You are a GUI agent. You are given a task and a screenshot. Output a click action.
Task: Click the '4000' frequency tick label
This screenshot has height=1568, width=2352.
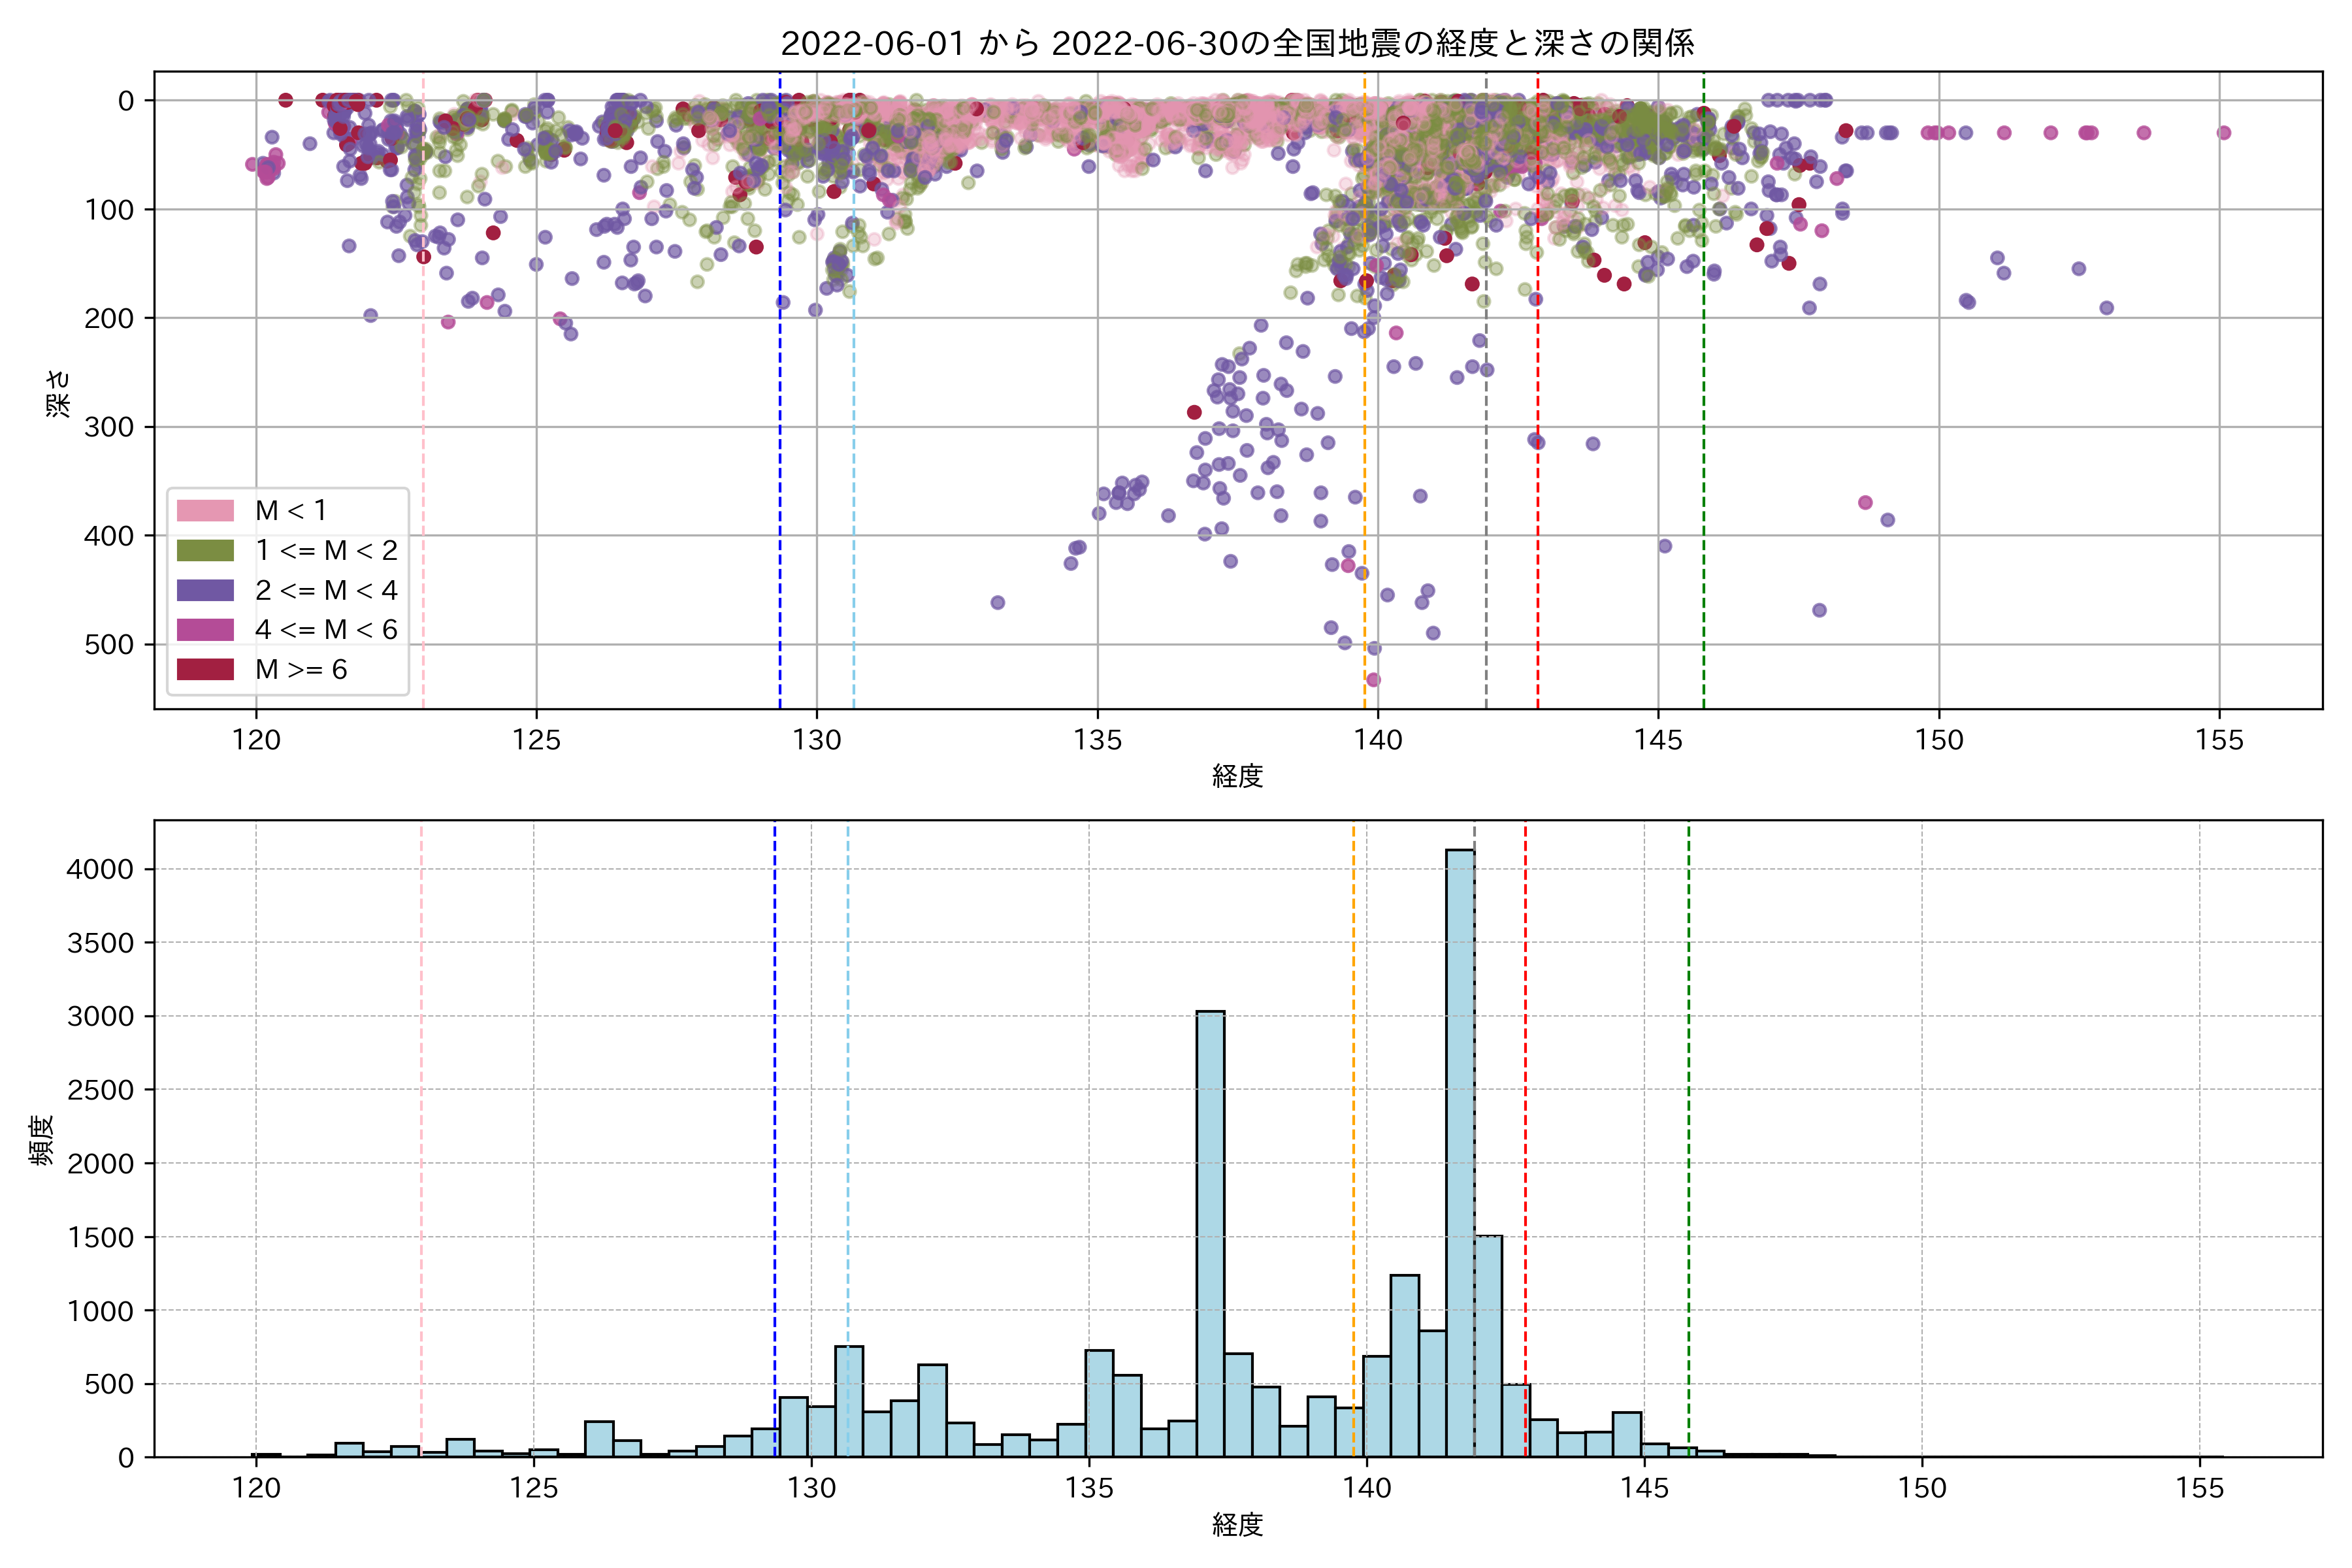click(x=100, y=870)
